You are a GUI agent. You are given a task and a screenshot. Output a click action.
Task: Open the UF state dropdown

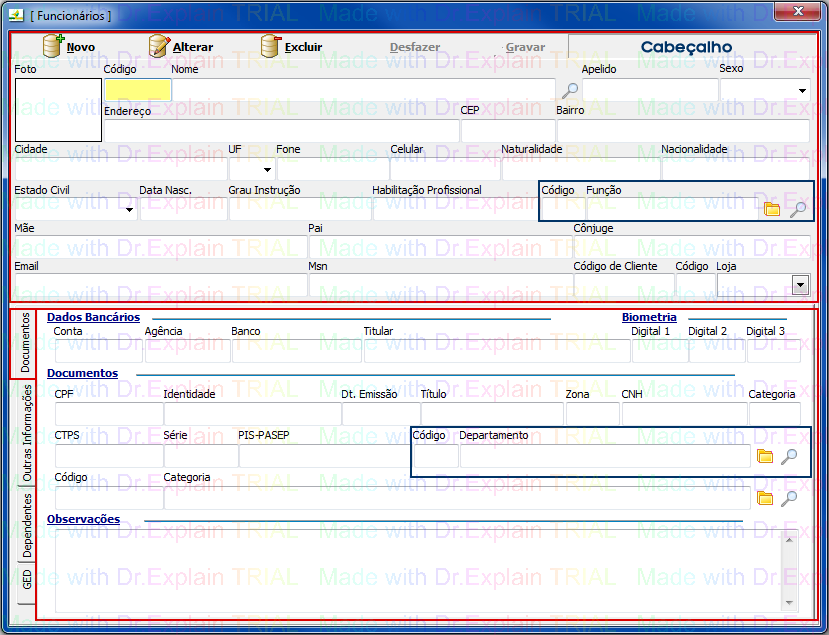266,170
